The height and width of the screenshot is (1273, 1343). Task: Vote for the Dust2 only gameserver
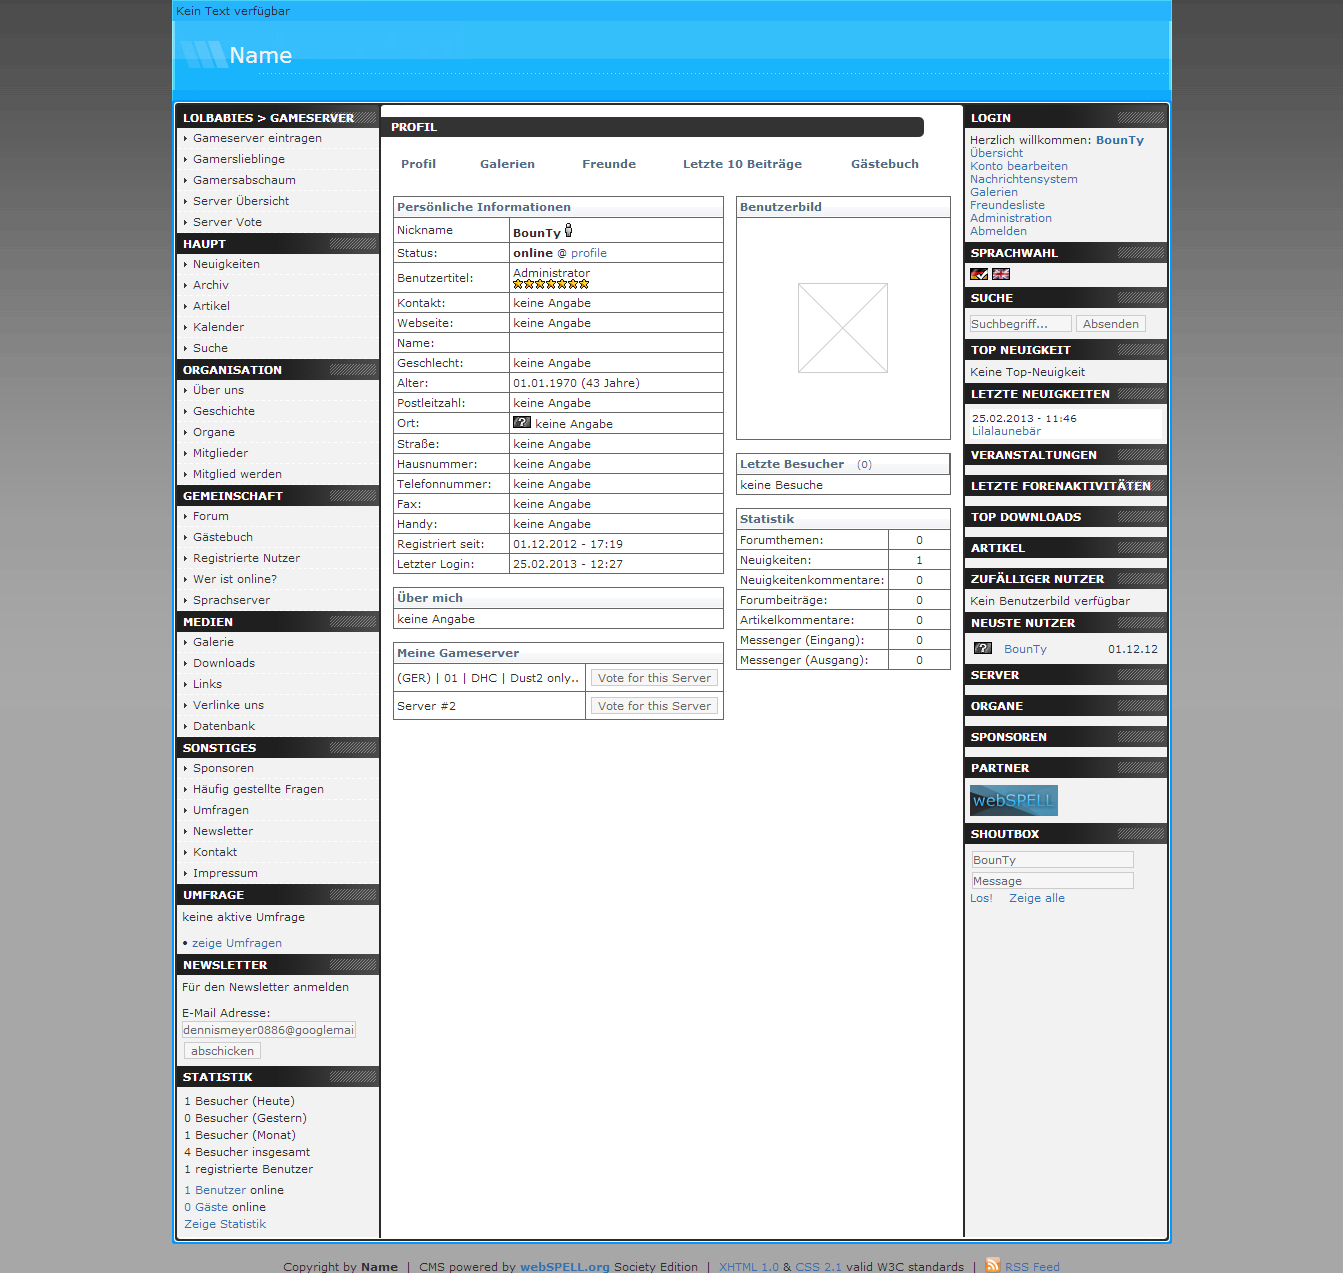coord(654,678)
